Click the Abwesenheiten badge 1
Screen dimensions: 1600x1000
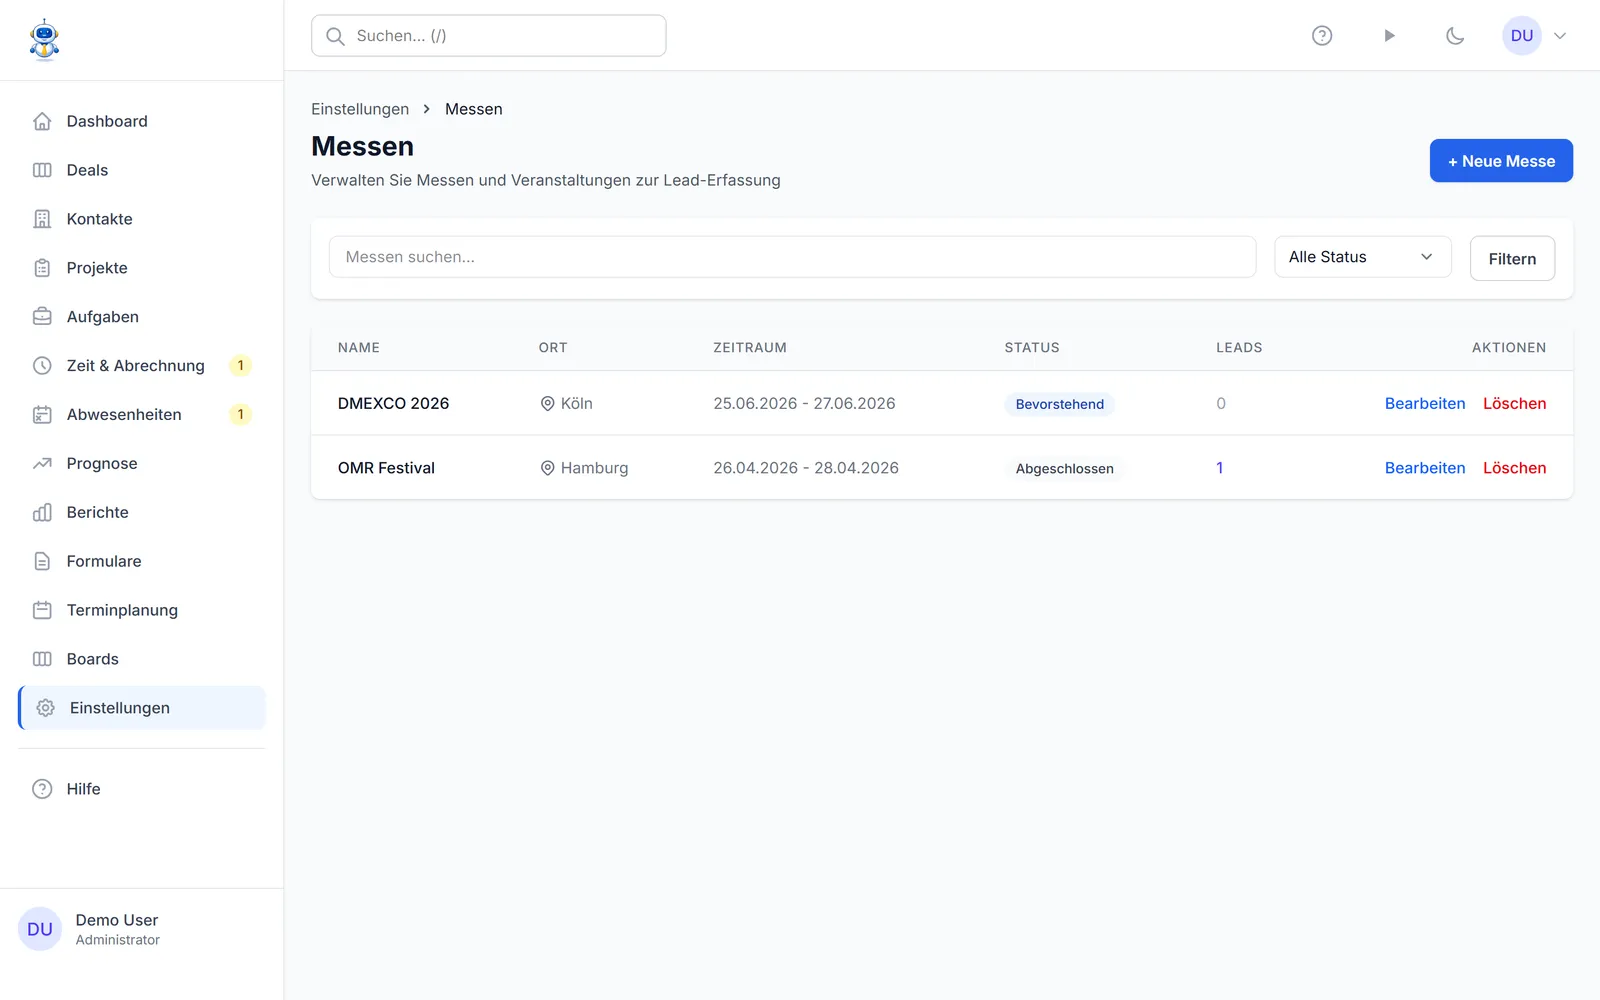[240, 415]
